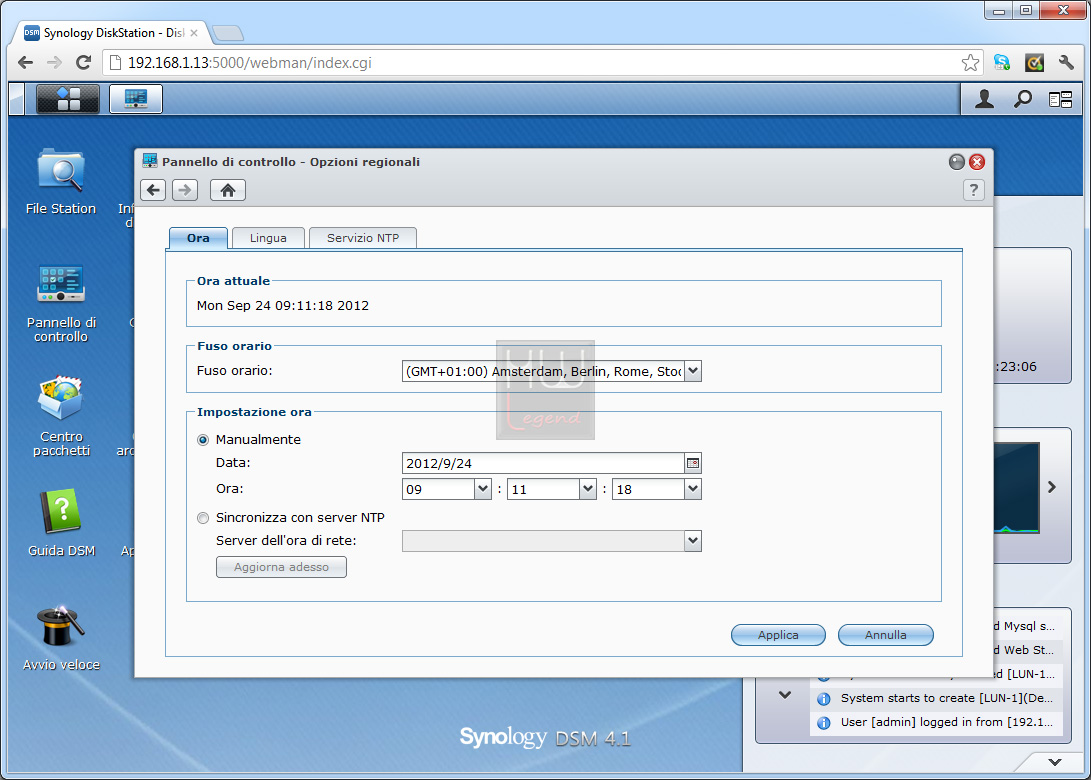Select the Control Panel taskbar button
Screen dimensions: 1091x780
[136, 99]
